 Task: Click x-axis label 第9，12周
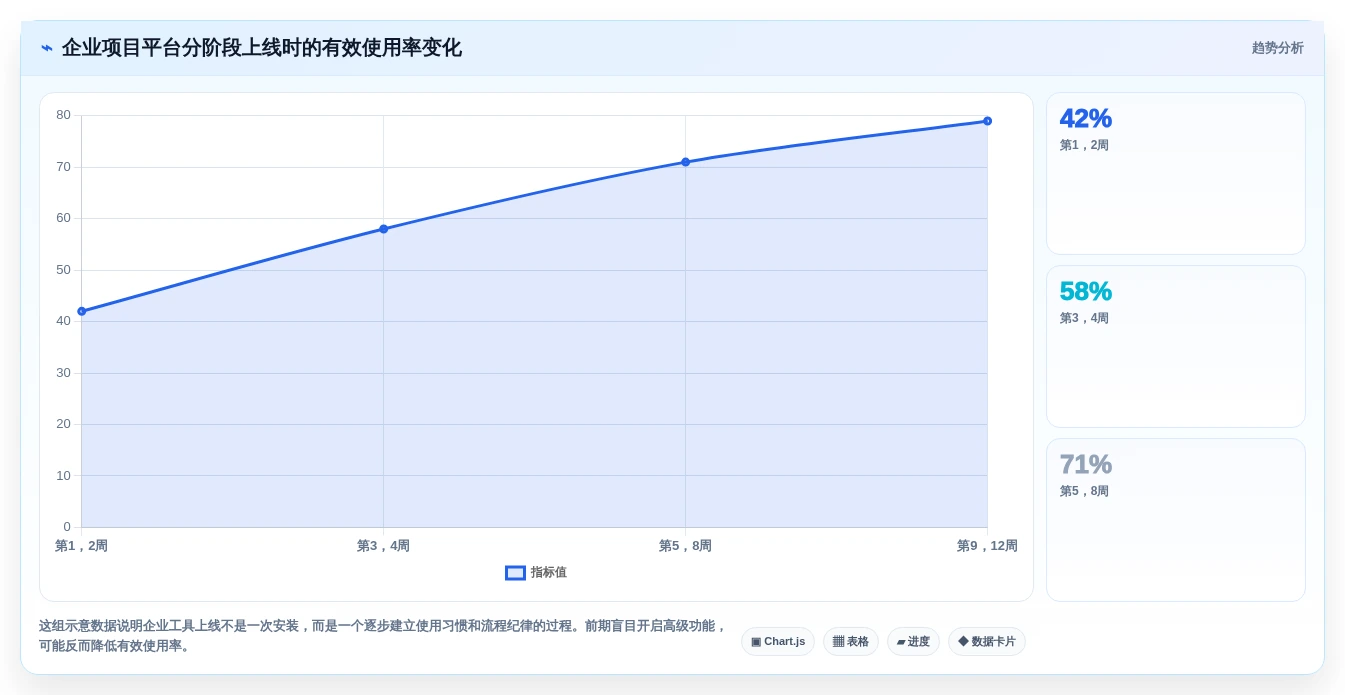(x=987, y=546)
